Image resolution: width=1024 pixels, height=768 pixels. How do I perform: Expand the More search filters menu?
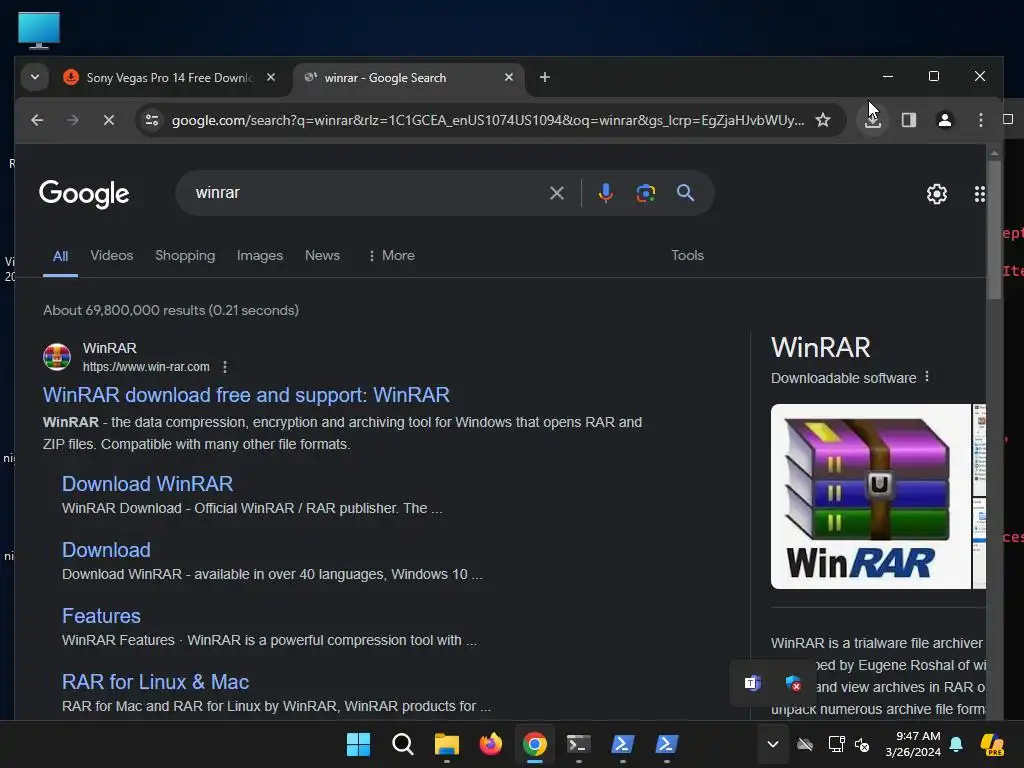391,255
